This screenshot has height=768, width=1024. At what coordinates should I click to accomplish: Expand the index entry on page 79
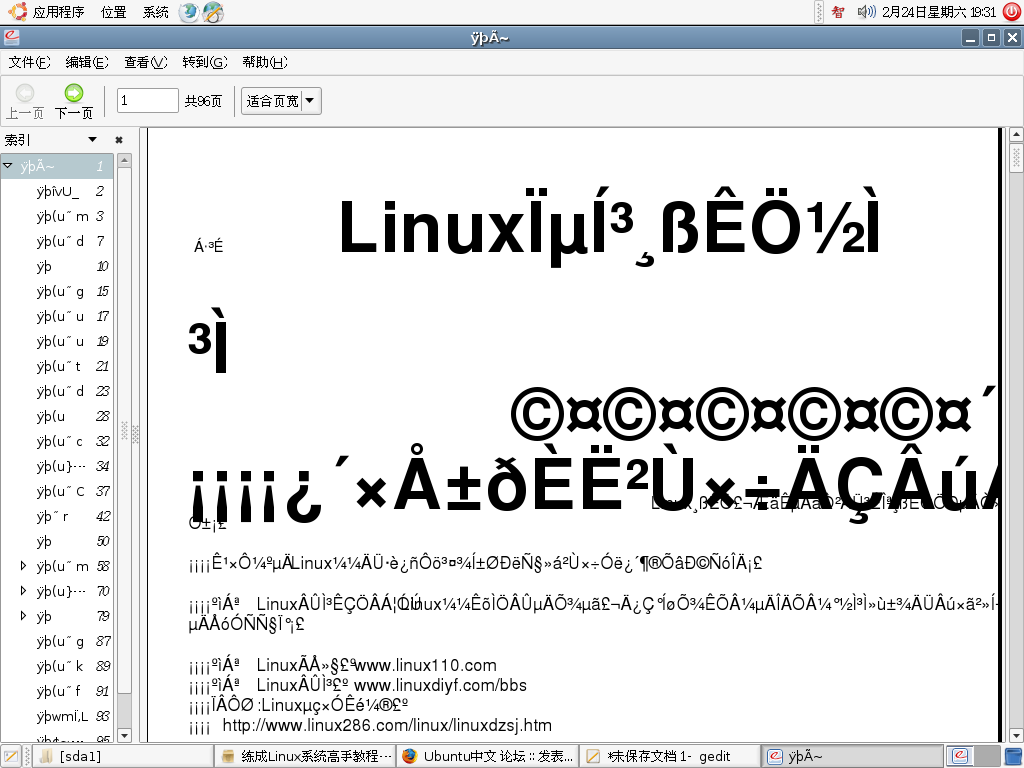(24, 615)
